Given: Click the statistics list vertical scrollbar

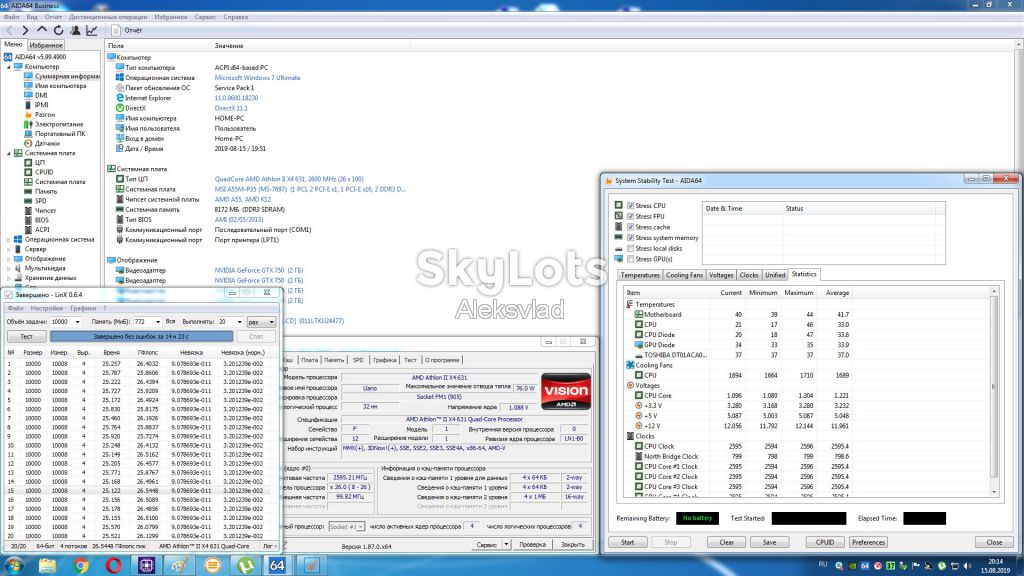Looking at the screenshot, I should (x=994, y=392).
